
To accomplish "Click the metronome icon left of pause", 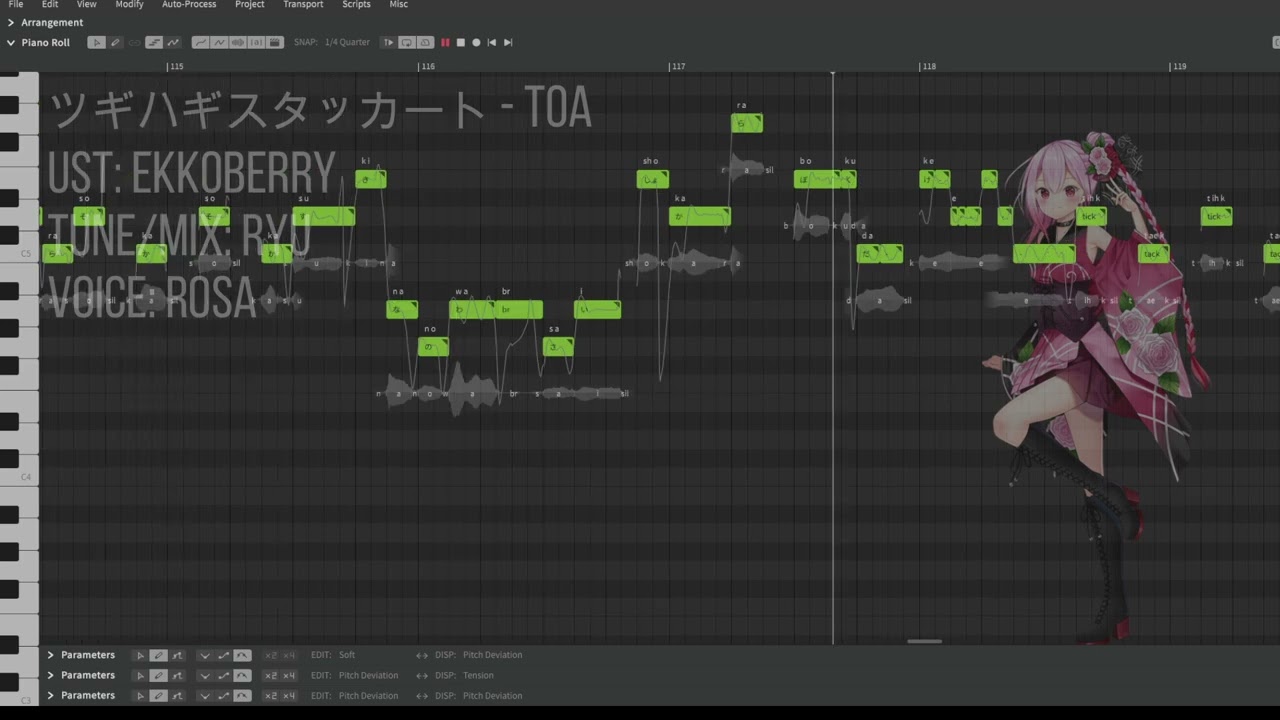I will click(x=425, y=42).
